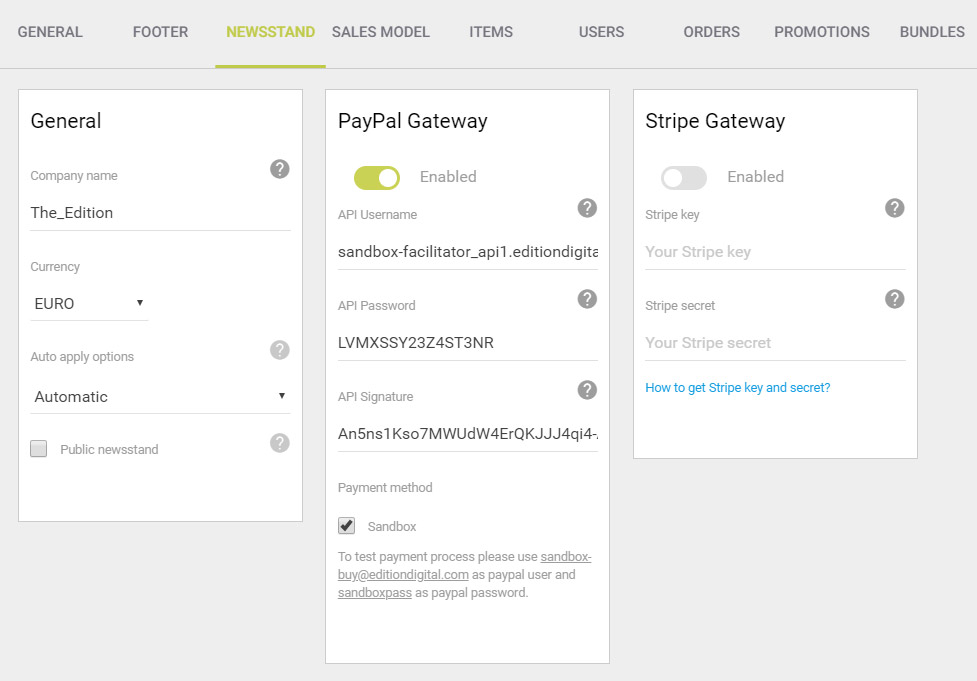Open the Currency EURO dropdown
This screenshot has width=977, height=681.
pyautogui.click(x=89, y=303)
